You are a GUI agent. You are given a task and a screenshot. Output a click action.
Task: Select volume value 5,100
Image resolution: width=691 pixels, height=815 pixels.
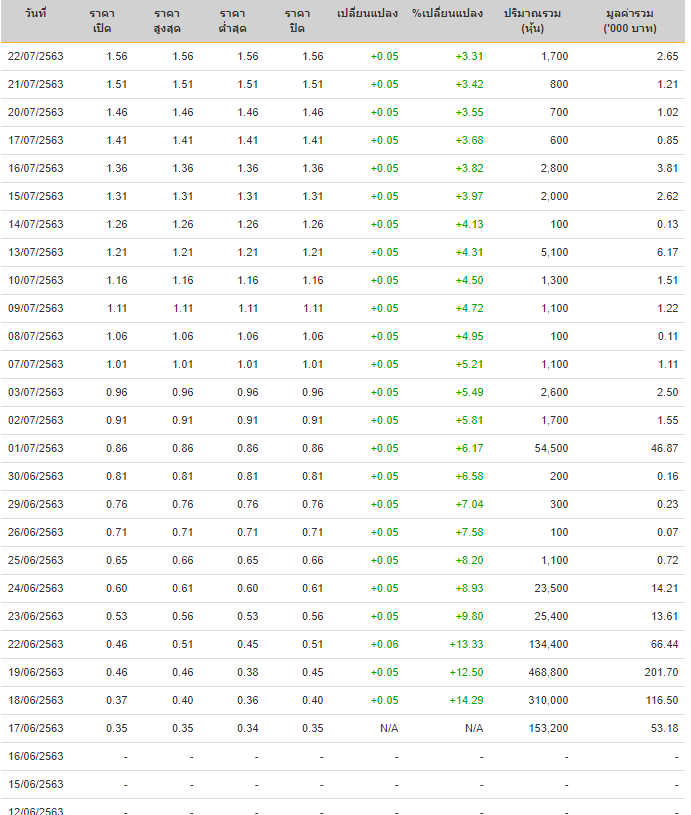554,253
